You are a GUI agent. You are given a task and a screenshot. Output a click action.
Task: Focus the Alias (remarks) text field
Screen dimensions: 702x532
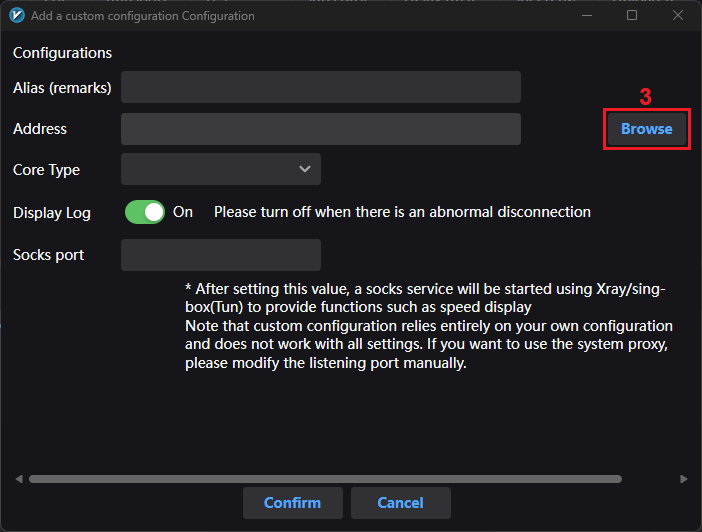(x=320, y=87)
